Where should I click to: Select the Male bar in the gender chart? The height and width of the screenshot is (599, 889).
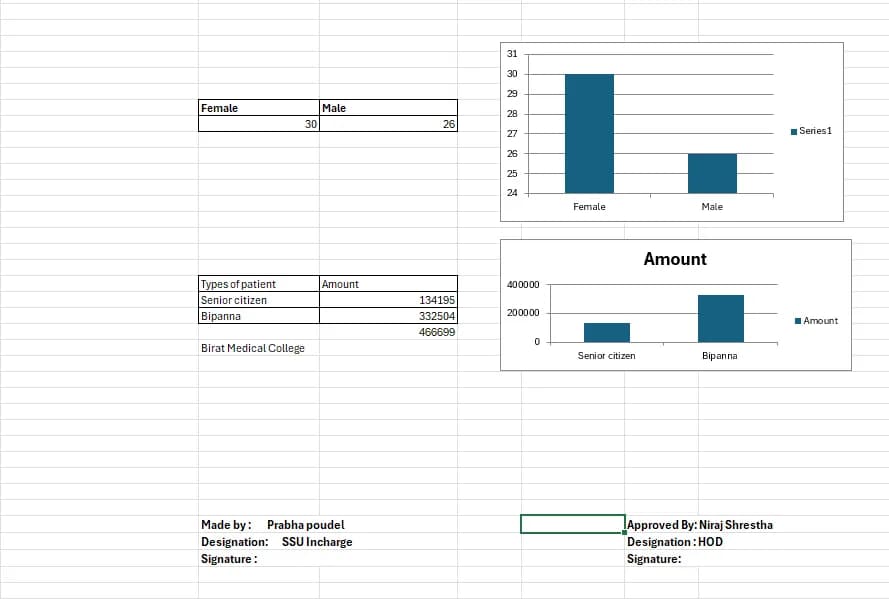tap(712, 173)
